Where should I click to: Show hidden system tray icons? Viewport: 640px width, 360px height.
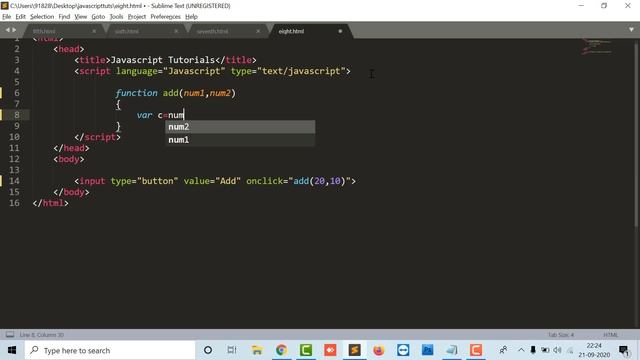521,350
